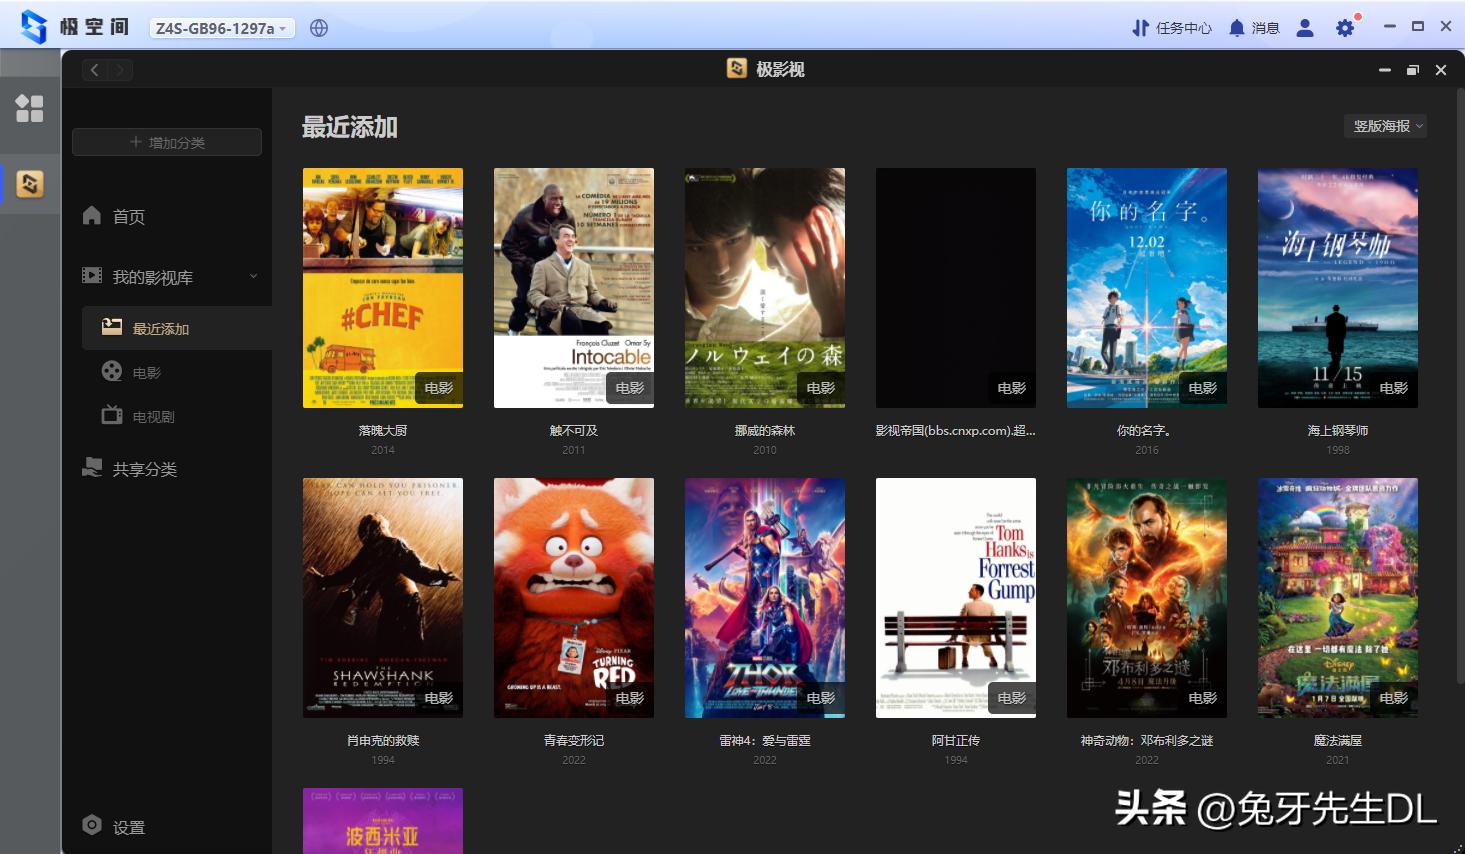This screenshot has height=854, width=1465.
Task: Click the 雷神4：爱与雷霆 title text
Action: [x=765, y=740]
